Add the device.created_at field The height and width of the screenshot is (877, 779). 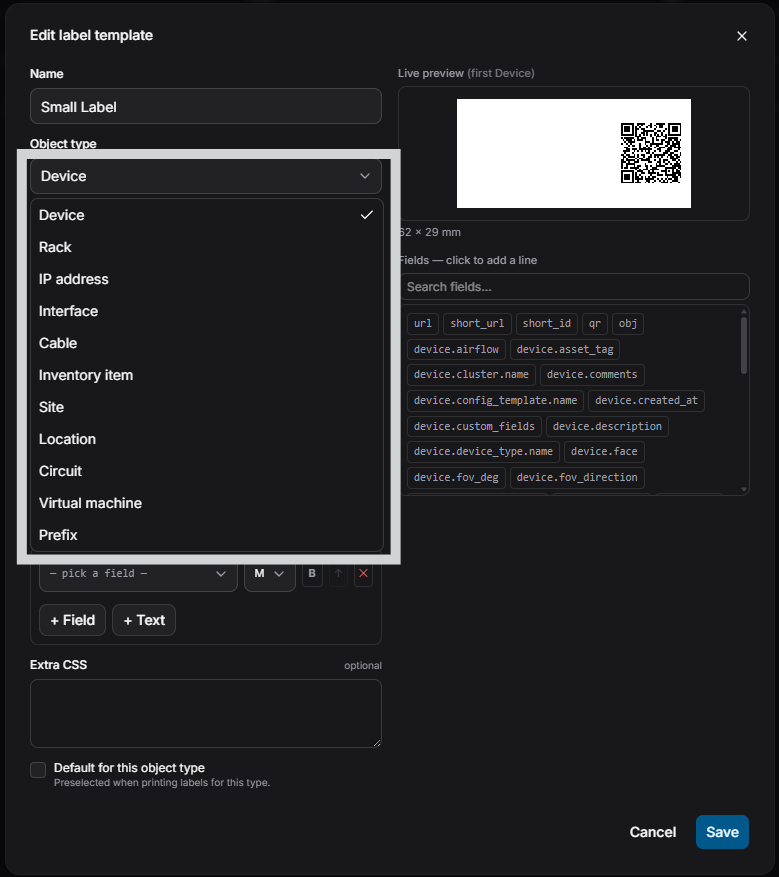click(x=646, y=400)
